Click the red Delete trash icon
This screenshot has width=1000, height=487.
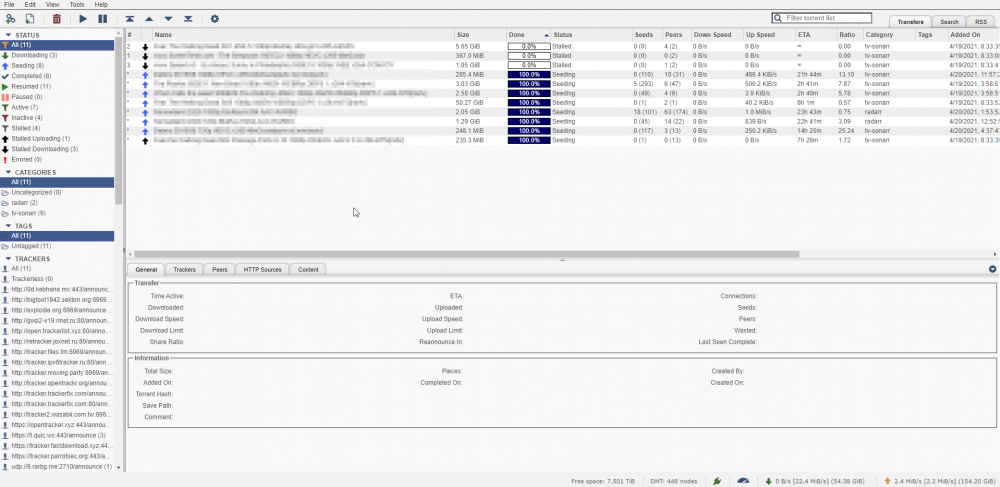(x=57, y=19)
